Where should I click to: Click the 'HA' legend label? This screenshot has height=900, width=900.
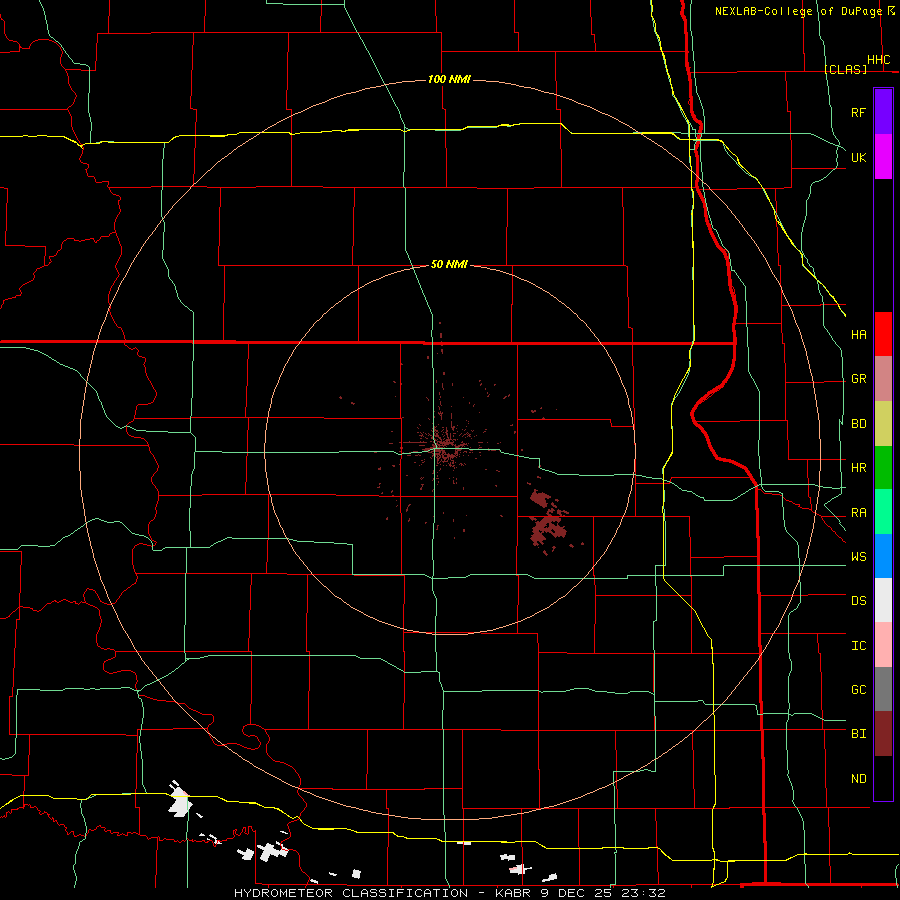pos(859,335)
